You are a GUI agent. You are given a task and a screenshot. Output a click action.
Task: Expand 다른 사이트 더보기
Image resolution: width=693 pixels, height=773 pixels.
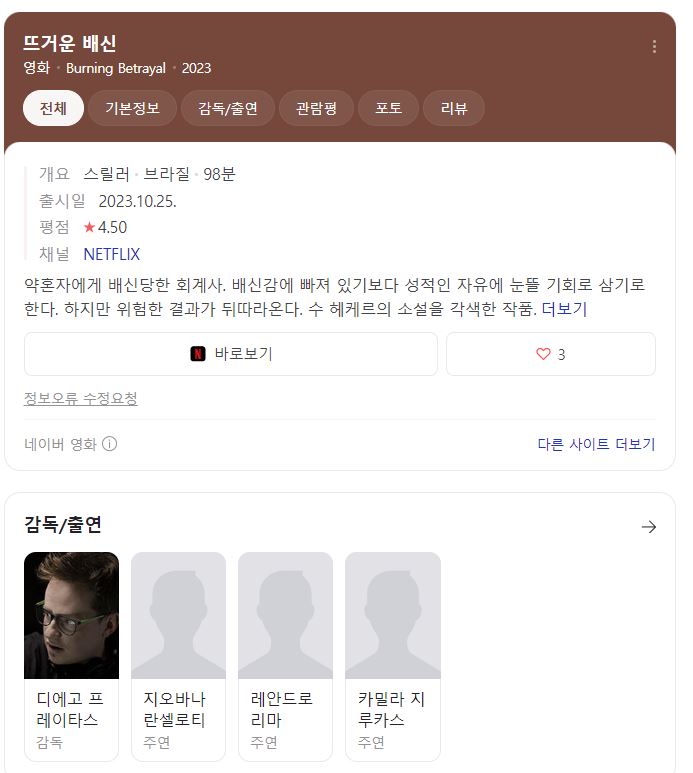tap(596, 444)
